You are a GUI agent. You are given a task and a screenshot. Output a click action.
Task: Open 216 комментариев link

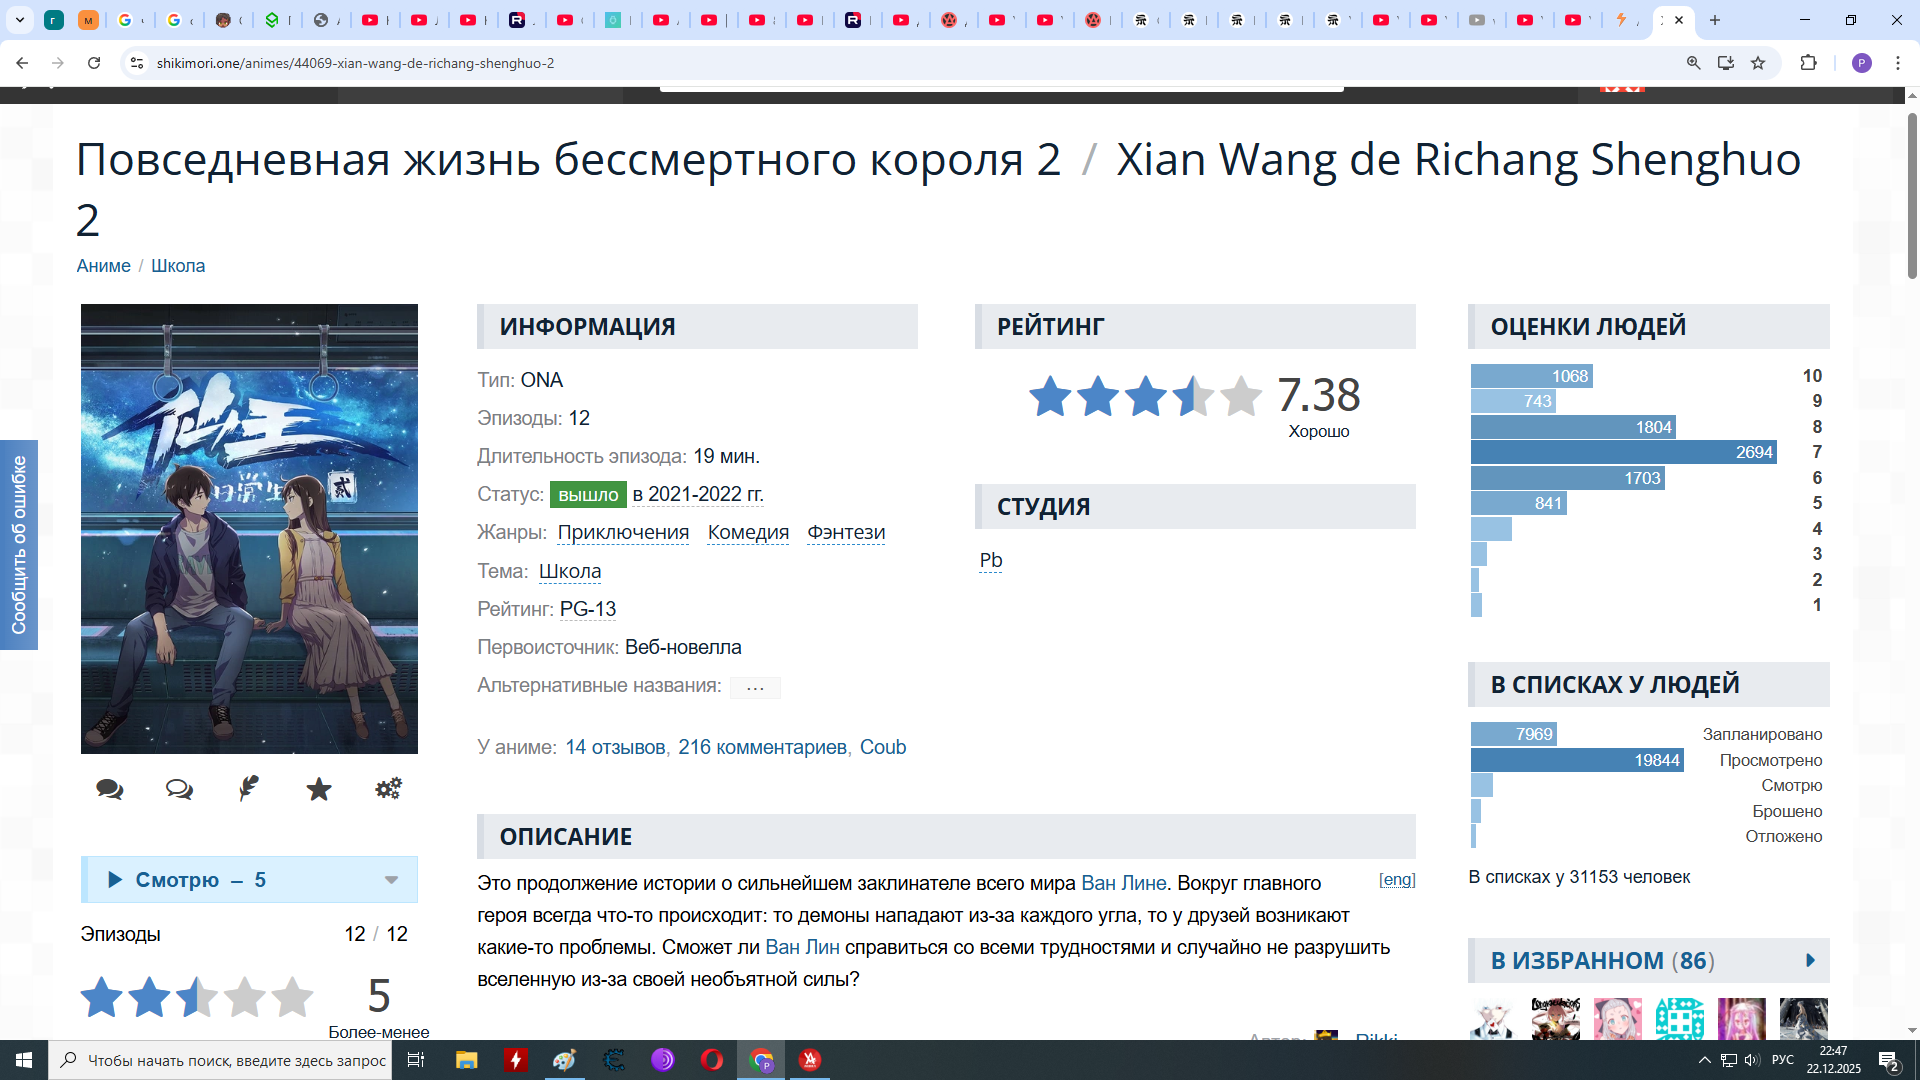coord(762,748)
